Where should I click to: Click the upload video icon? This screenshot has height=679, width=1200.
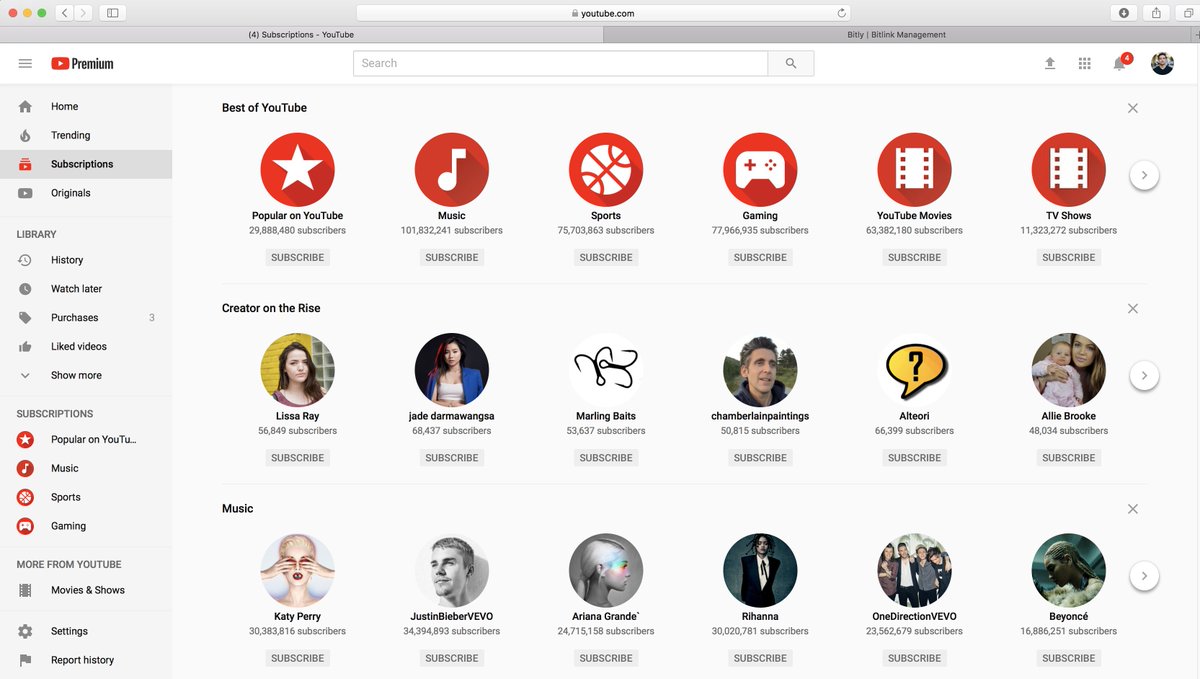click(x=1050, y=63)
